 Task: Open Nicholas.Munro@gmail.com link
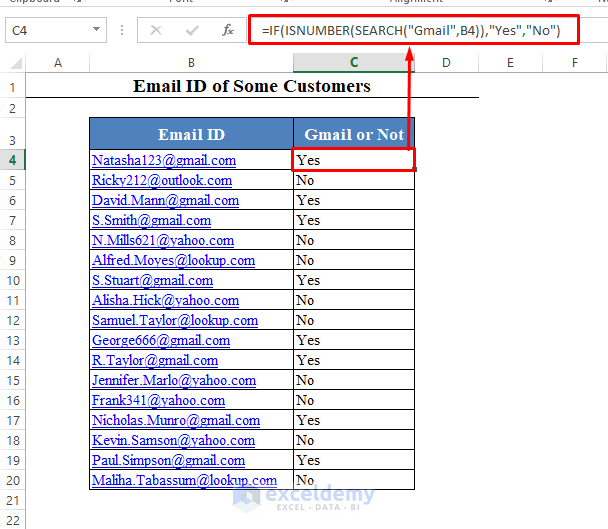coord(176,420)
